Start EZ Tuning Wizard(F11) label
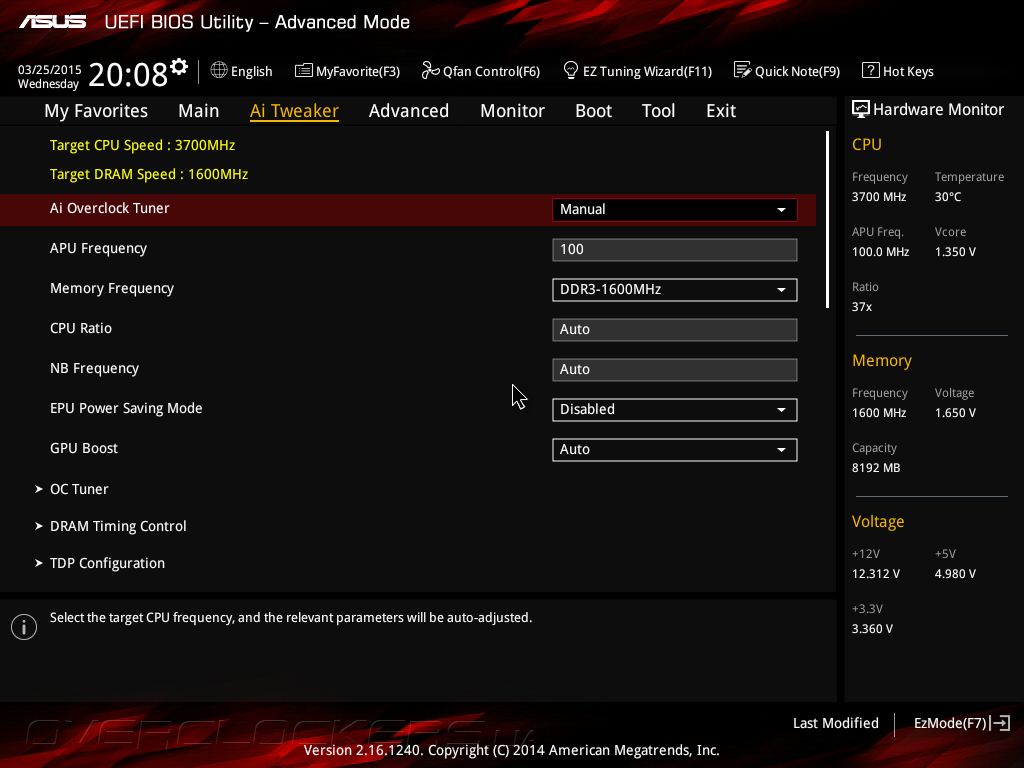Viewport: 1024px width, 768px height. point(647,71)
